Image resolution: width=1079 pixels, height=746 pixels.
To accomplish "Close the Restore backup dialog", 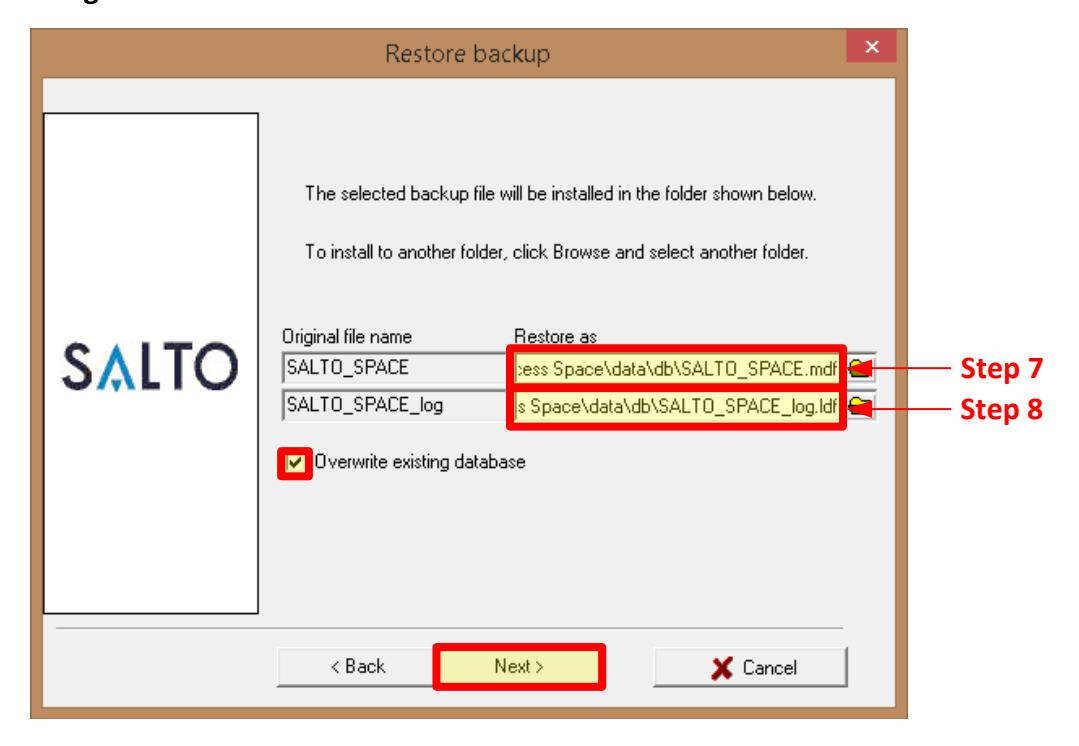I will click(871, 46).
